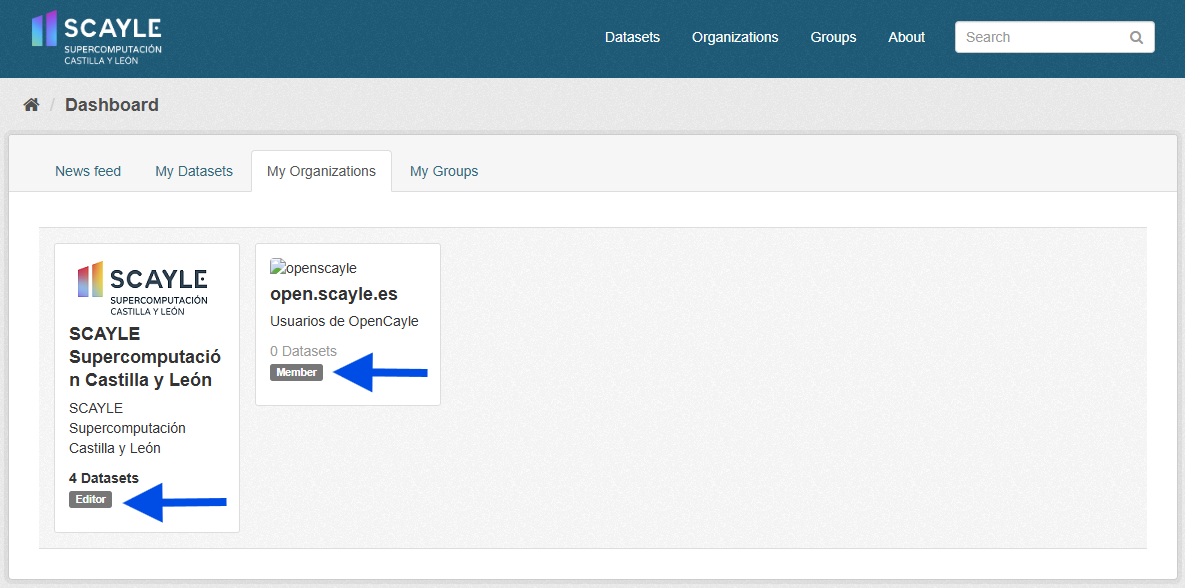Open the SCAYLE organization logo image
The image size is (1185, 588).
point(143,287)
